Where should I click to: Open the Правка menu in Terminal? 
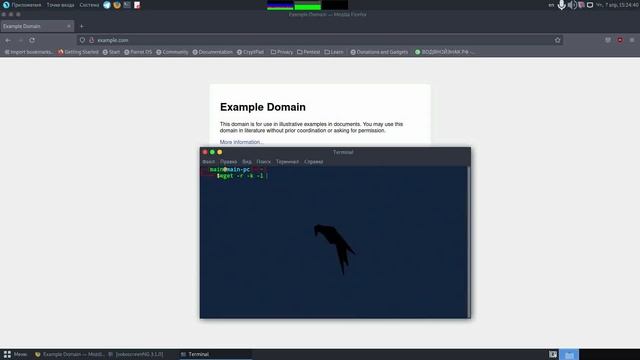[x=229, y=162]
